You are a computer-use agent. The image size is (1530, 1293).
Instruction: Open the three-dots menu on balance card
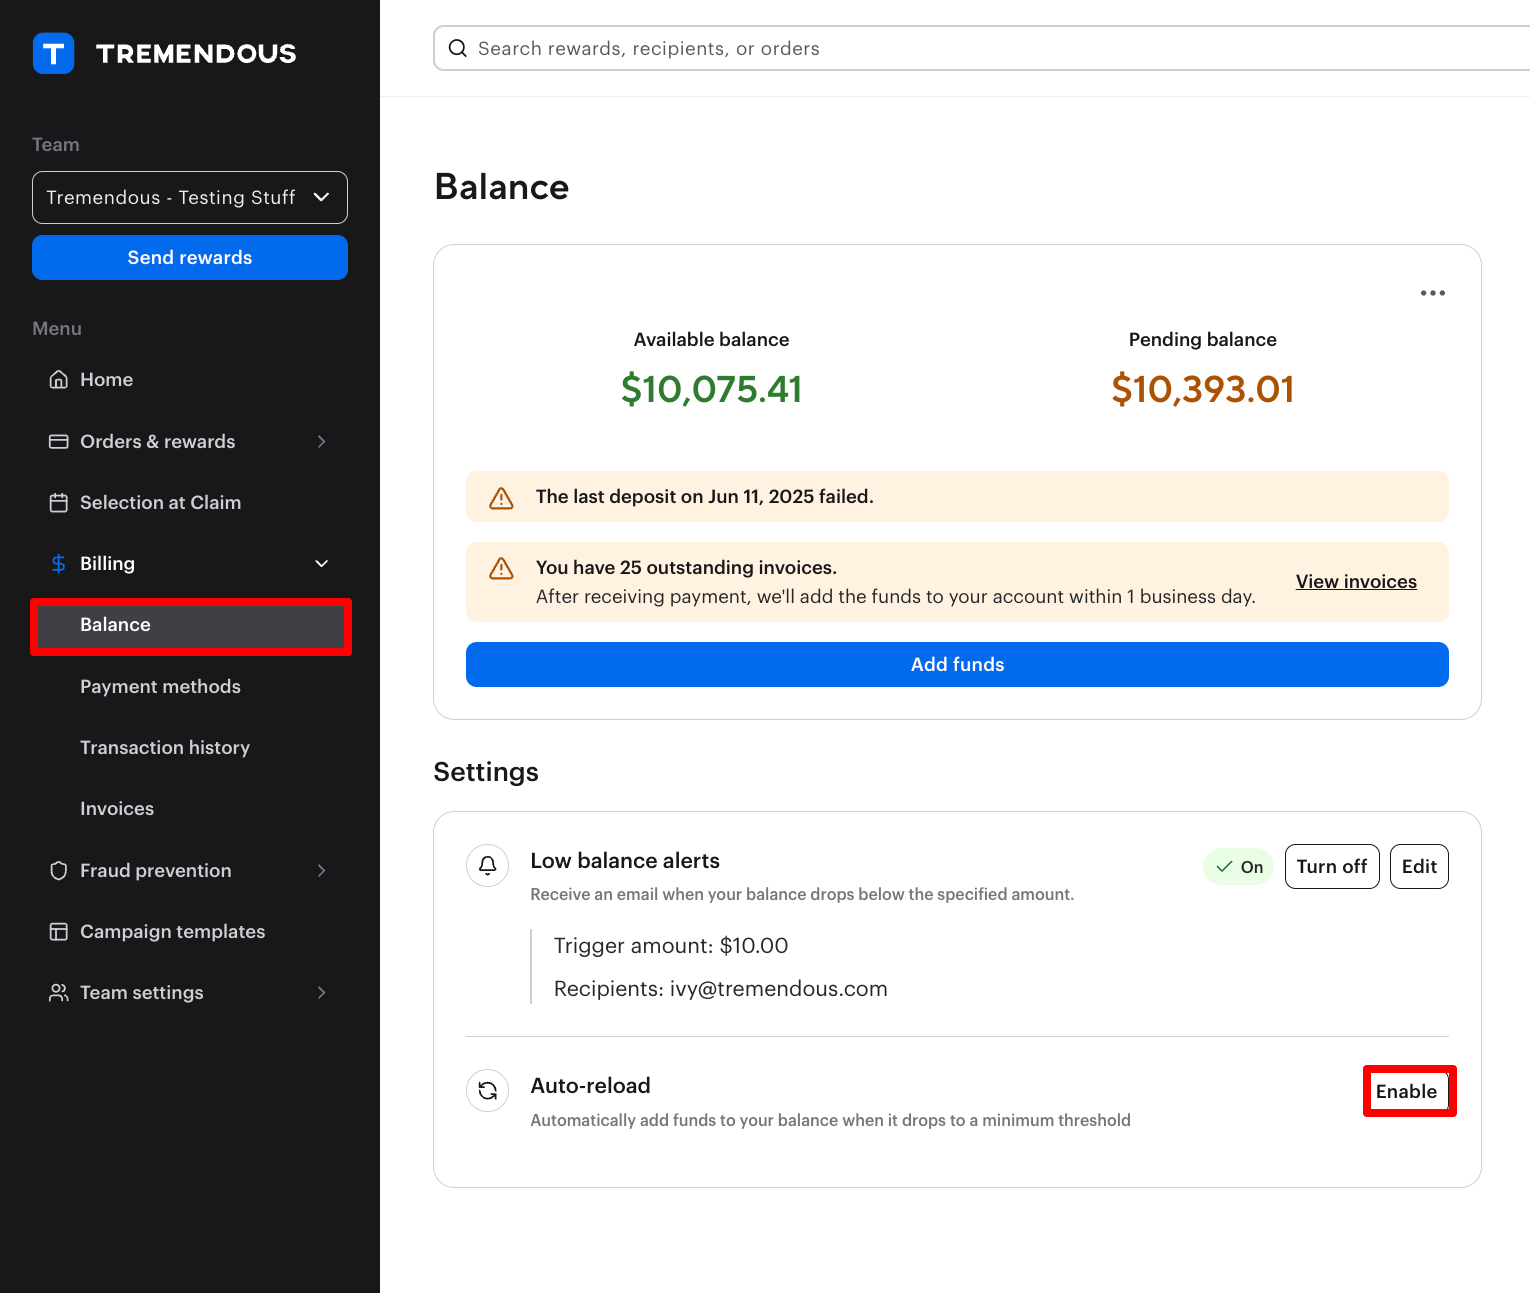click(x=1433, y=293)
